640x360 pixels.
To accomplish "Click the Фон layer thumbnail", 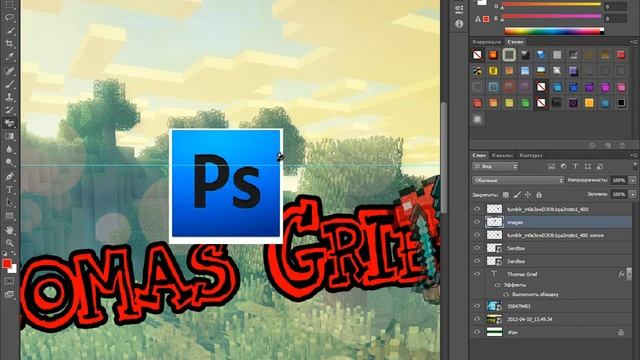I will 495,332.
